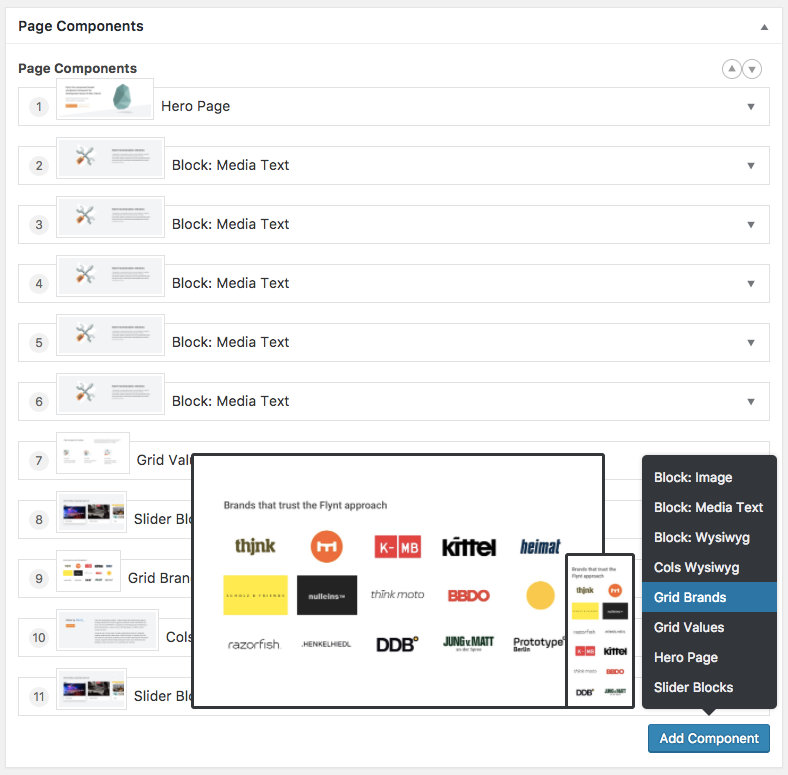This screenshot has height=775, width=788.
Task: Click the row 2 Block: Media Text title
Action: coord(230,165)
